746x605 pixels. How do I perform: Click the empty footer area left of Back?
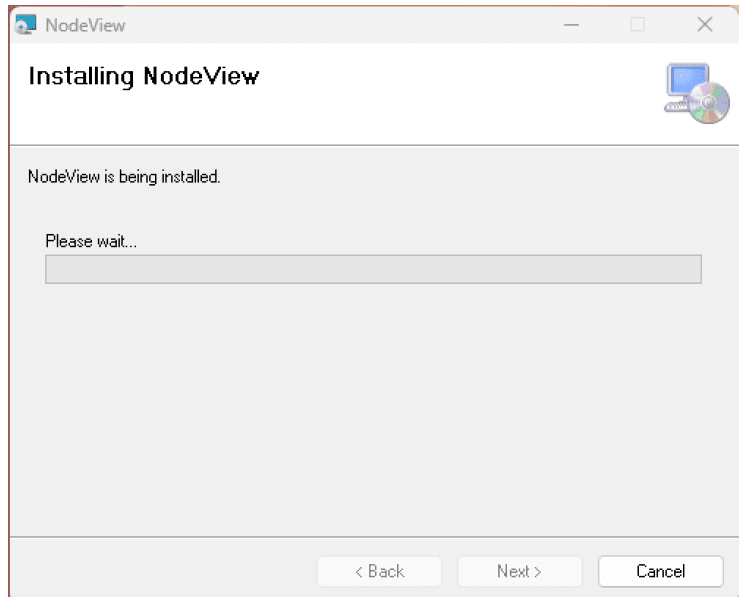coord(160,571)
